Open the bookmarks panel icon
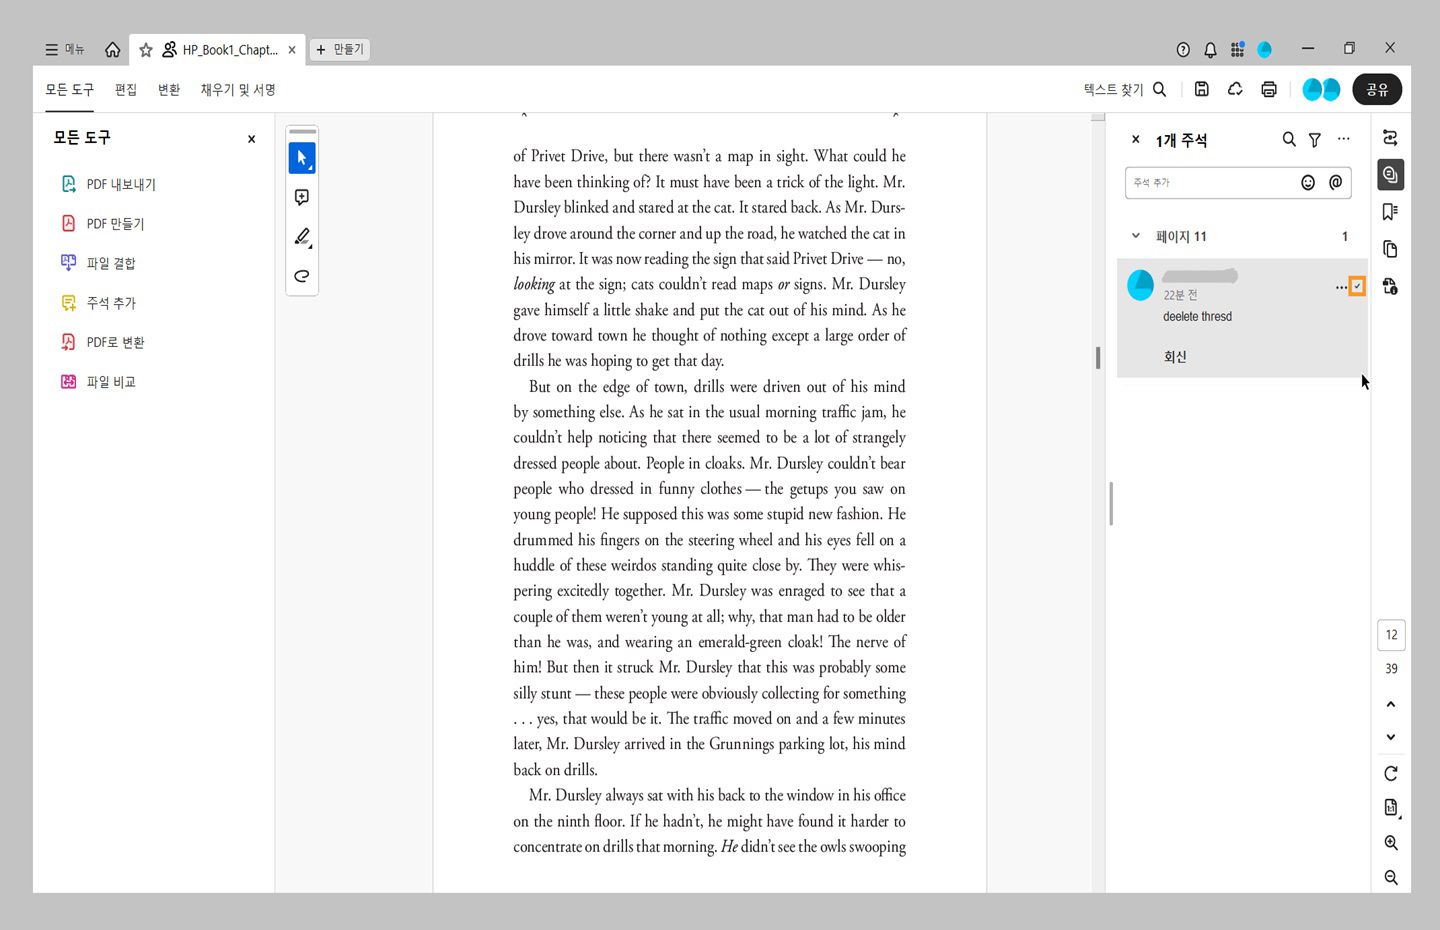The image size is (1440, 930). 1390,212
